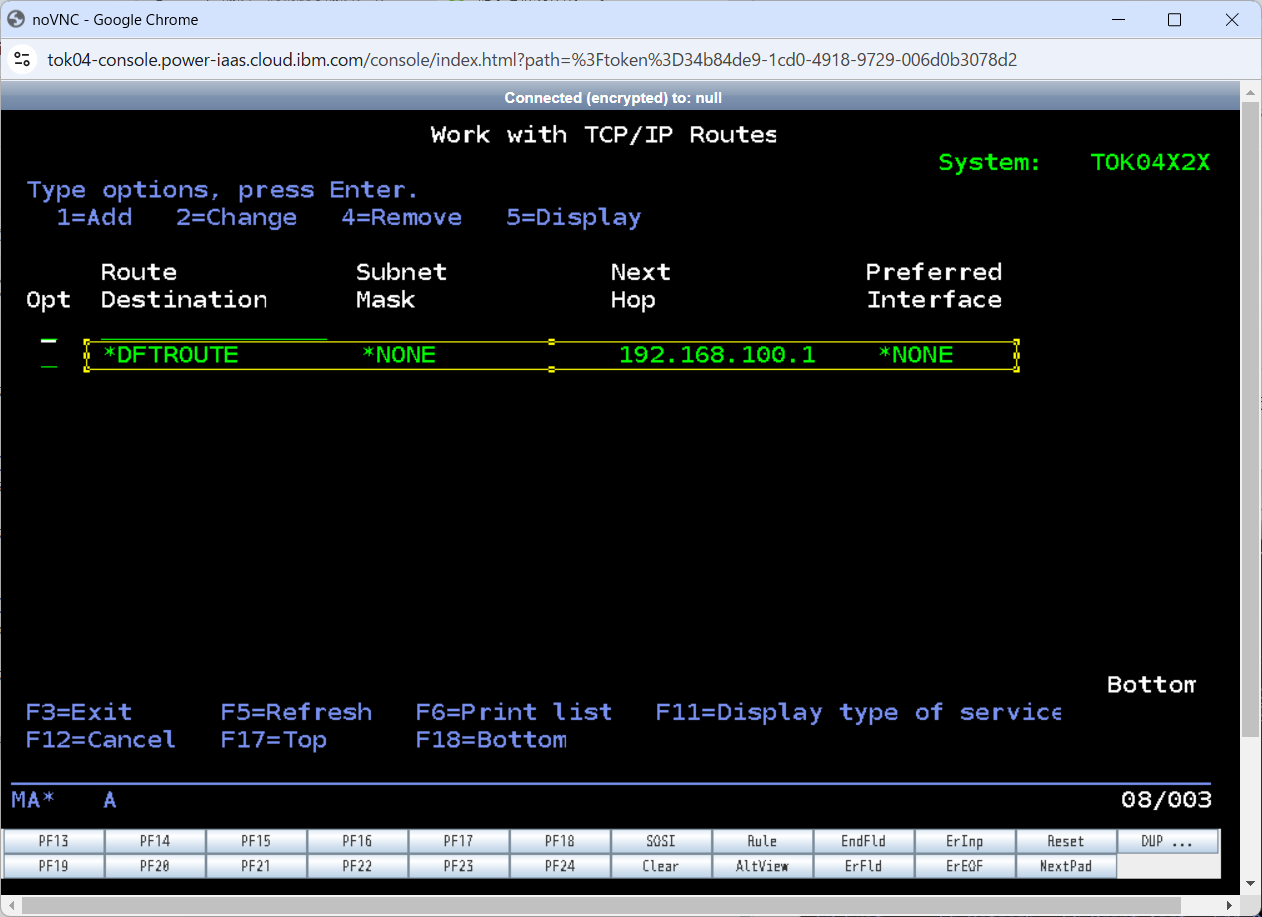Click the Opt field beside *DFTROUTE

pyautogui.click(x=49, y=356)
